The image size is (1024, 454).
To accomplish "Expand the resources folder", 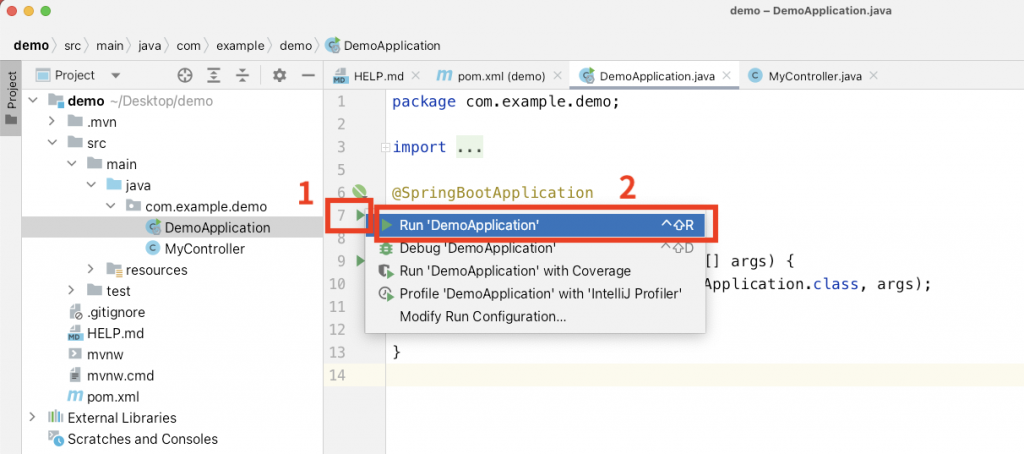I will (91, 270).
